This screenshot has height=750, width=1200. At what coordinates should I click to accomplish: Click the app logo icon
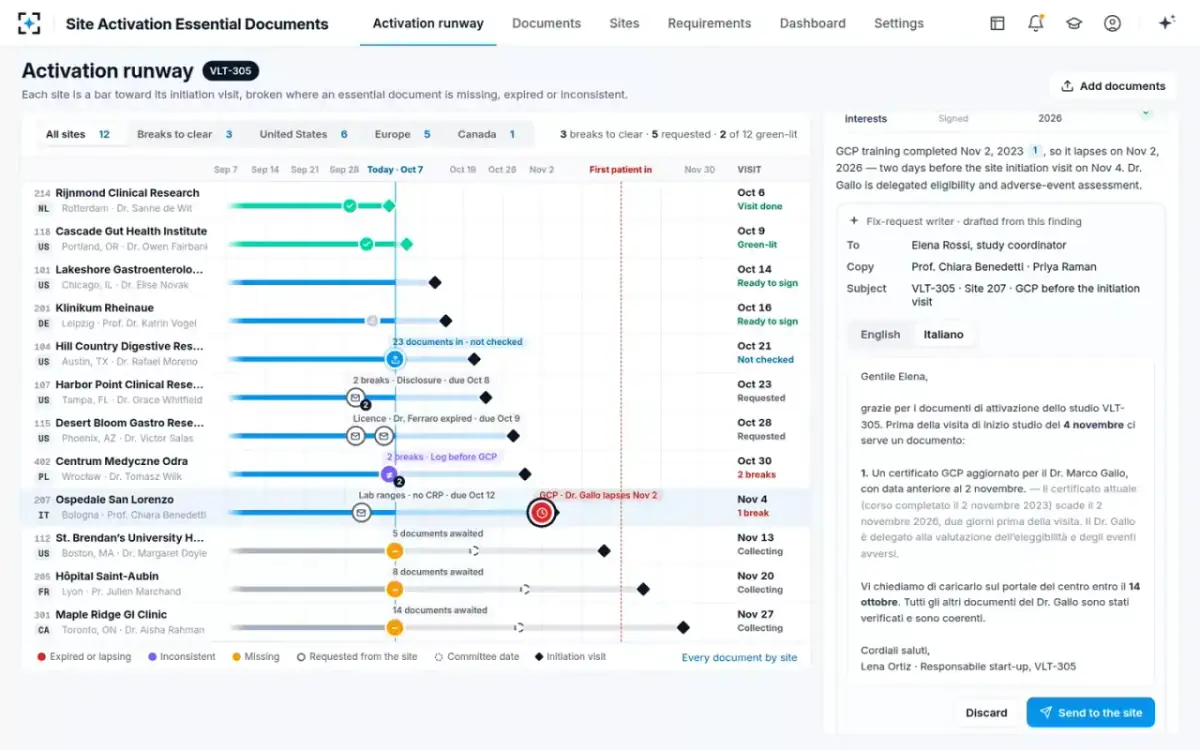pos(30,23)
